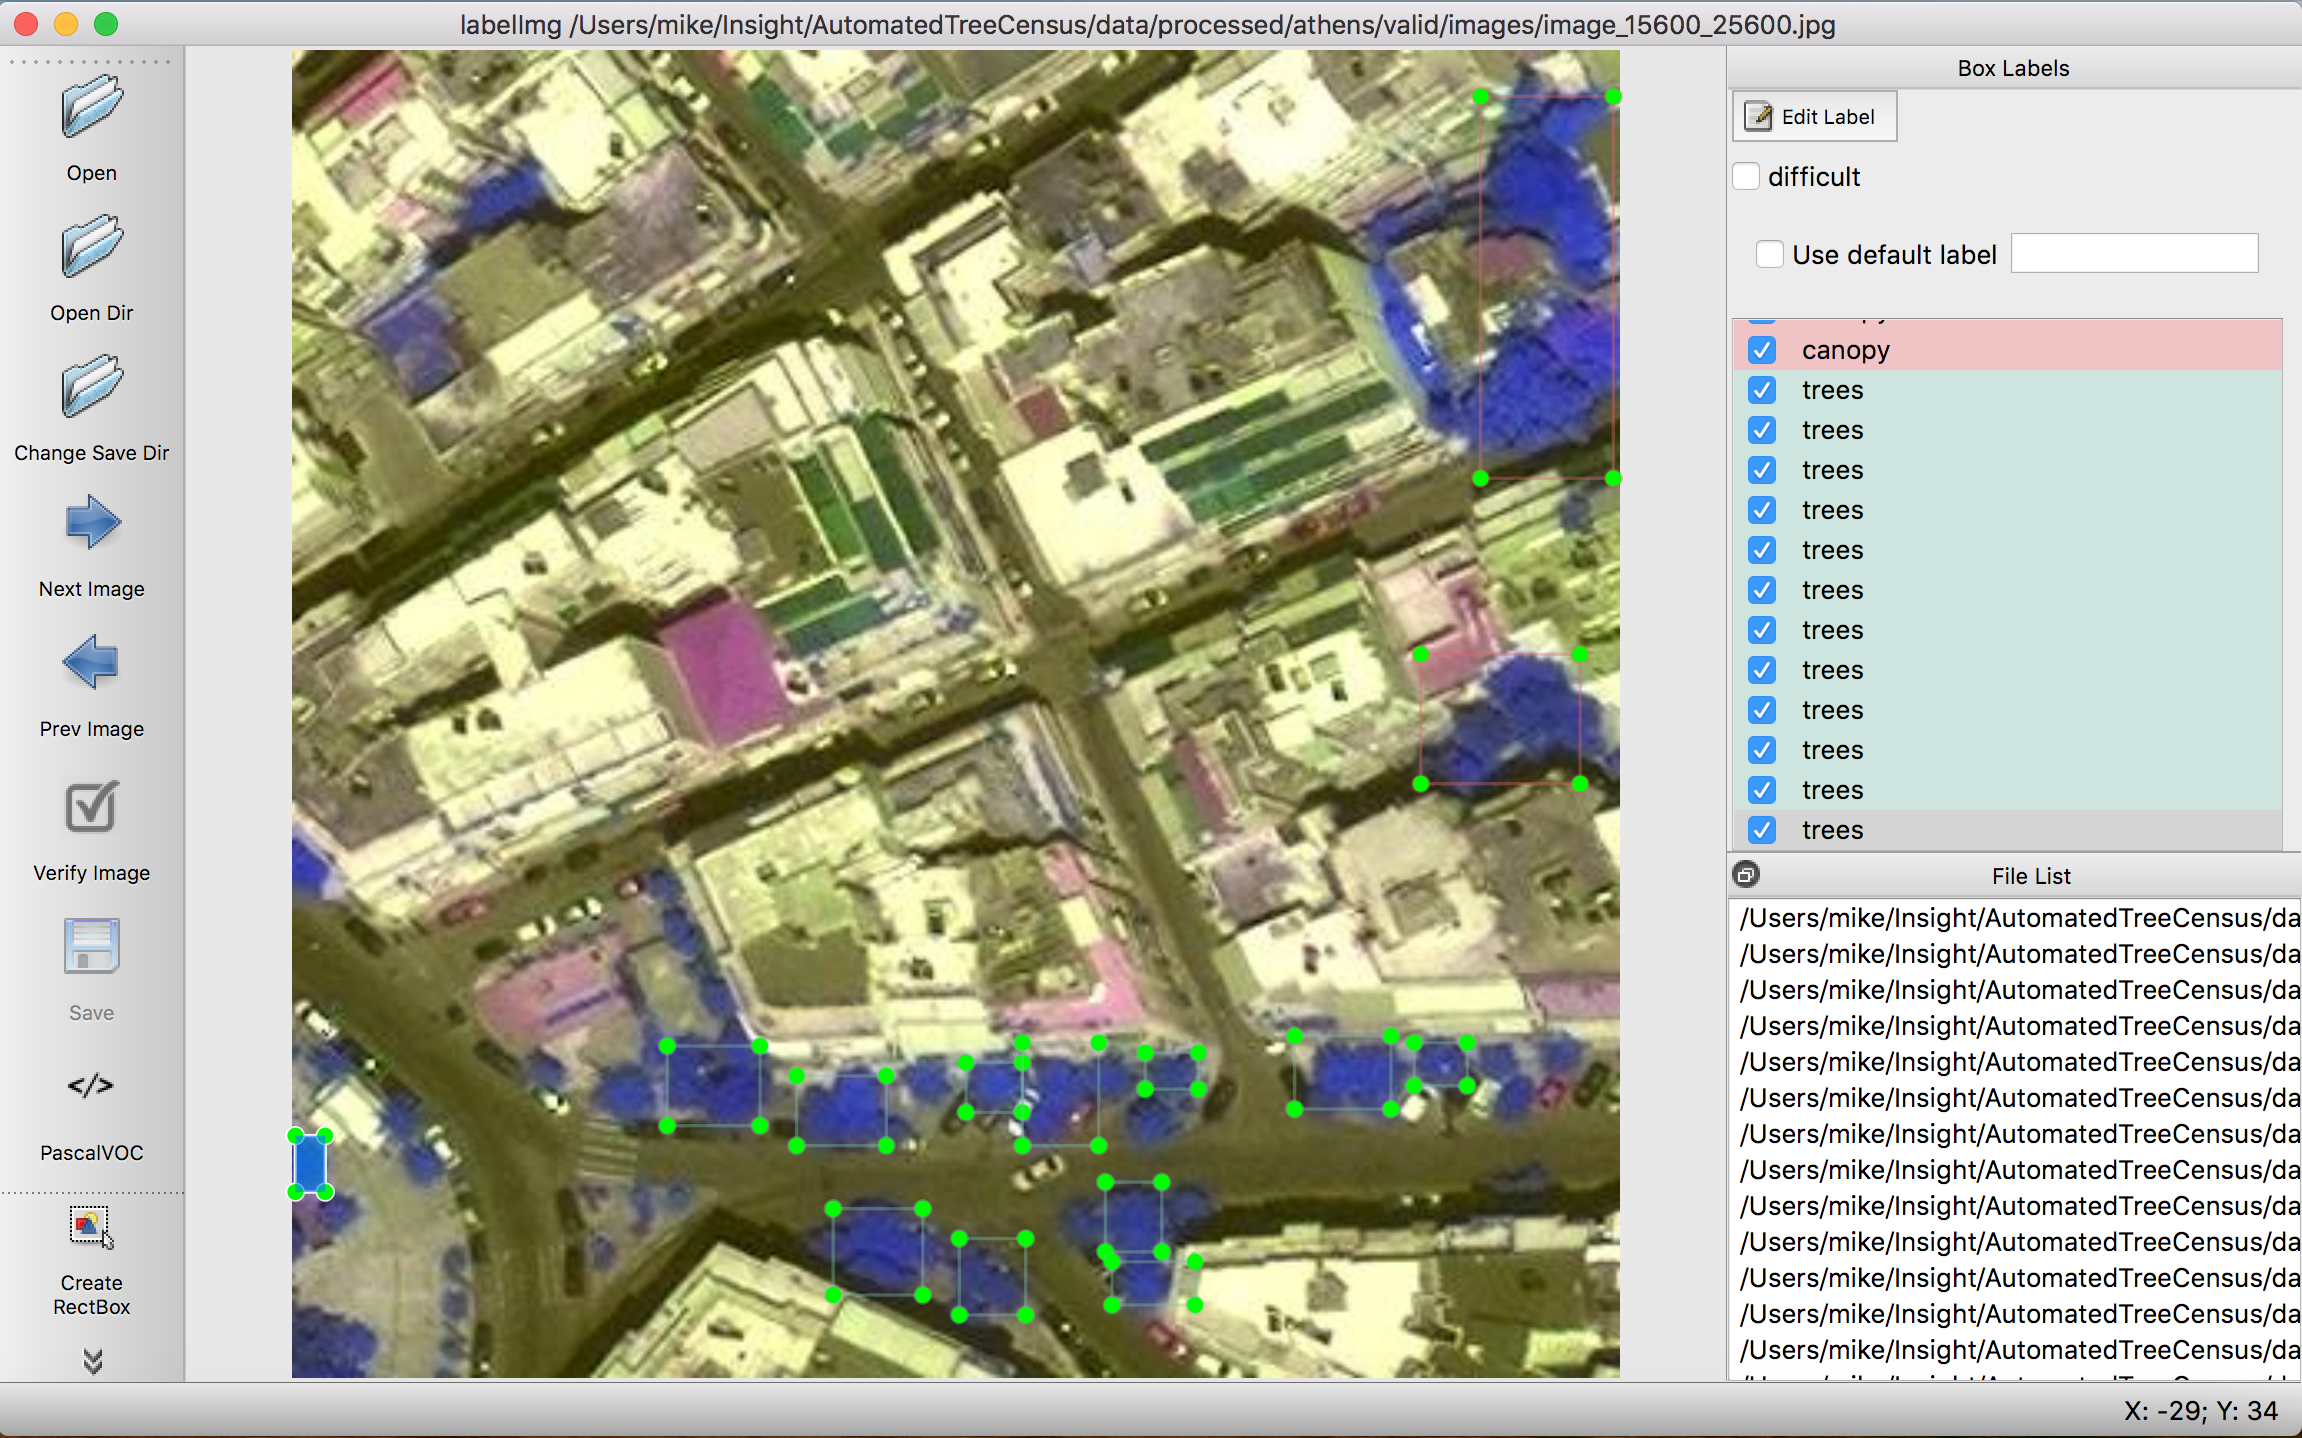Check the Use default label option

tap(1770, 254)
